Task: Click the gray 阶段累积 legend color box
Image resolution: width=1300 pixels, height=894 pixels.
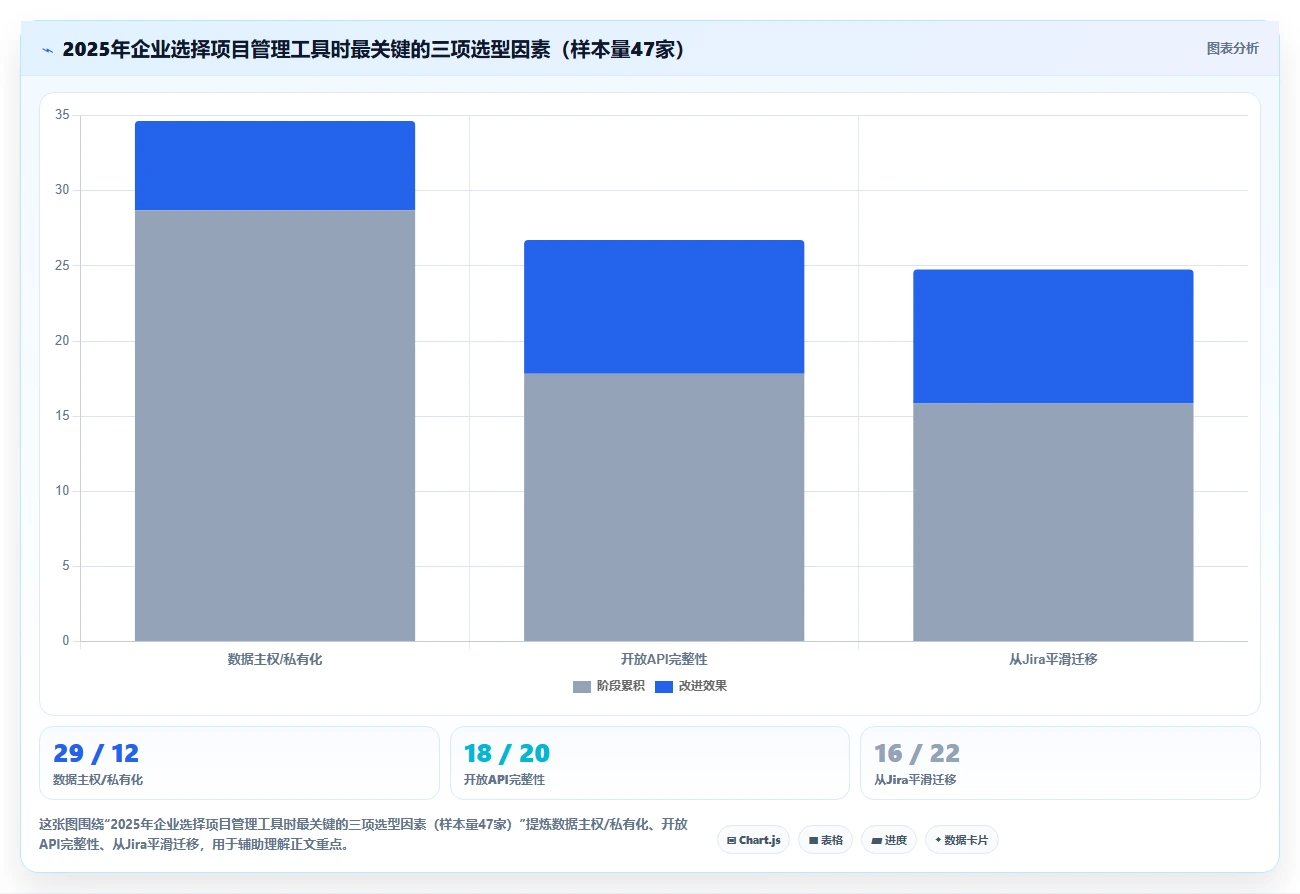Action: tap(582, 686)
